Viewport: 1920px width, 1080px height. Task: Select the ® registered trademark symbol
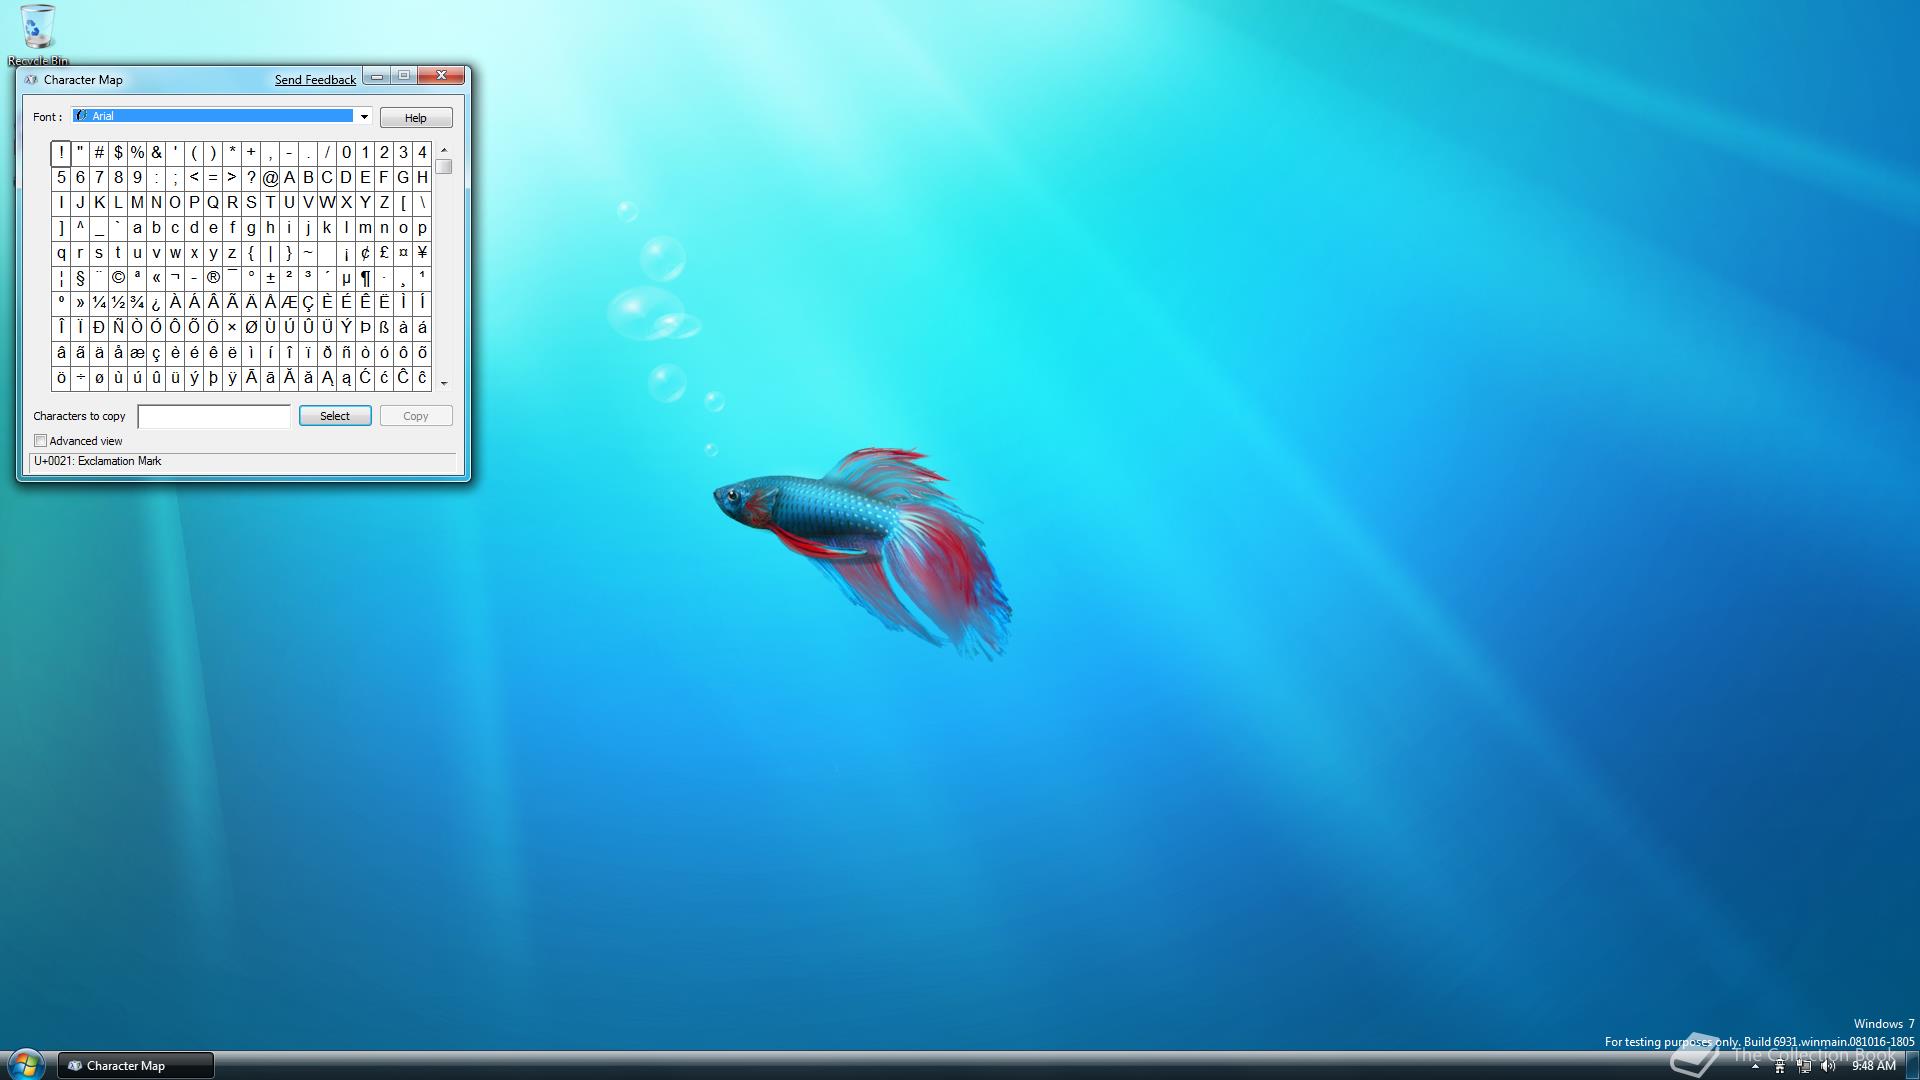(x=213, y=278)
